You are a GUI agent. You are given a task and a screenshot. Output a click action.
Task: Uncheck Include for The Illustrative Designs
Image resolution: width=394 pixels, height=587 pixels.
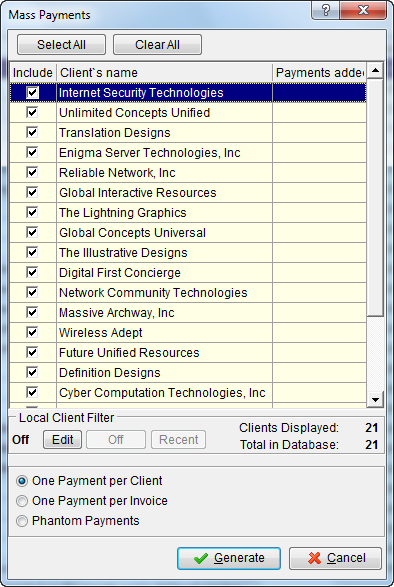(32, 252)
